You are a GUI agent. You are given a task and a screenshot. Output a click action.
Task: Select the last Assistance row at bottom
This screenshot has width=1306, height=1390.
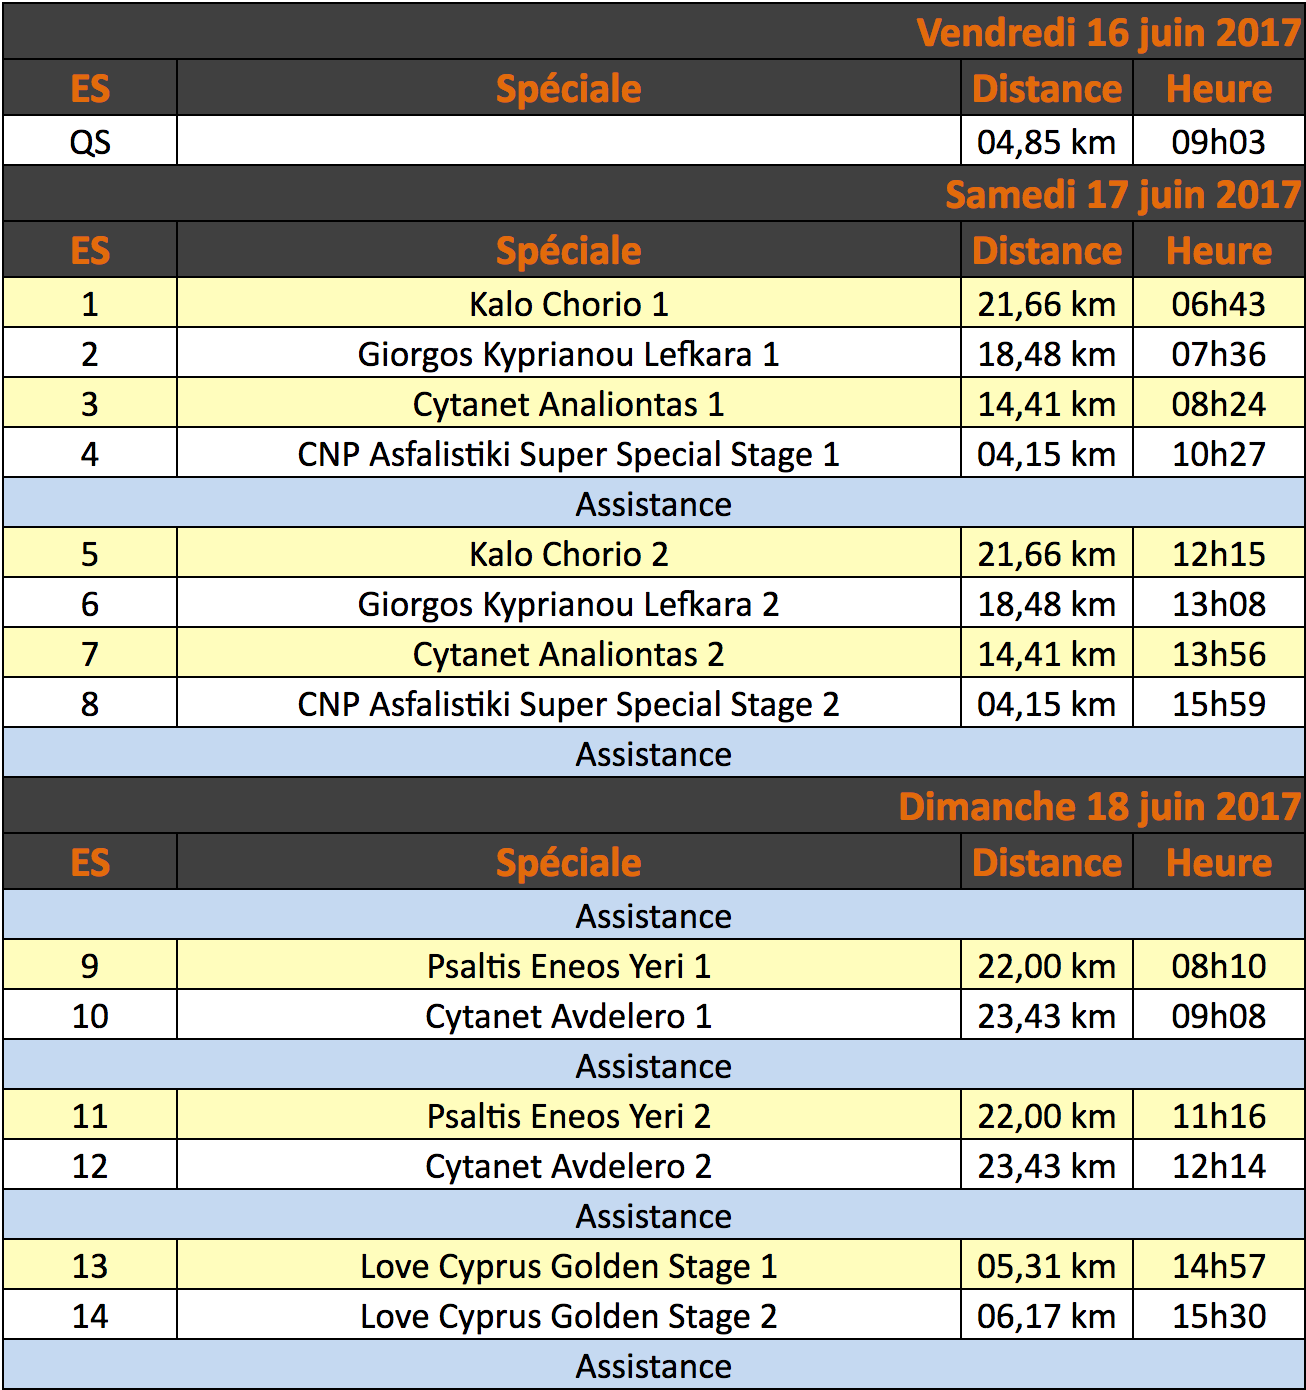tap(654, 1365)
